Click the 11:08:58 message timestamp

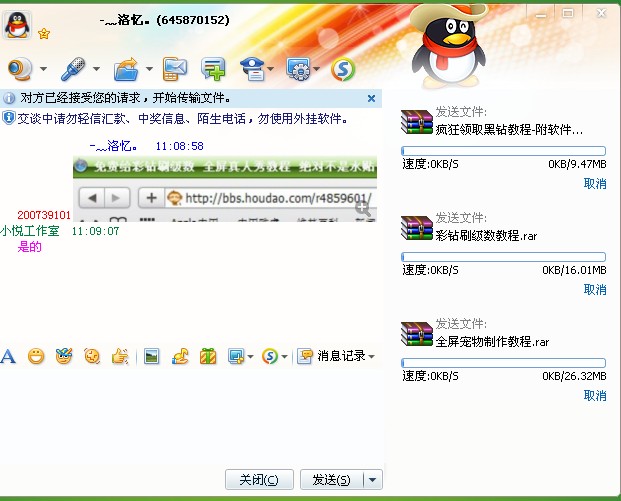179,146
